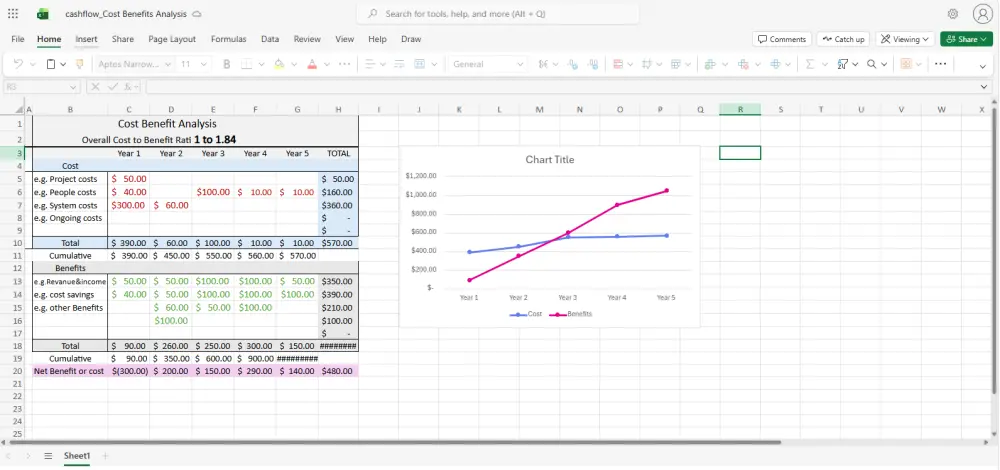Viewport: 1000px width, 470px height.
Task: Open the account profile avatar
Action: (983, 13)
